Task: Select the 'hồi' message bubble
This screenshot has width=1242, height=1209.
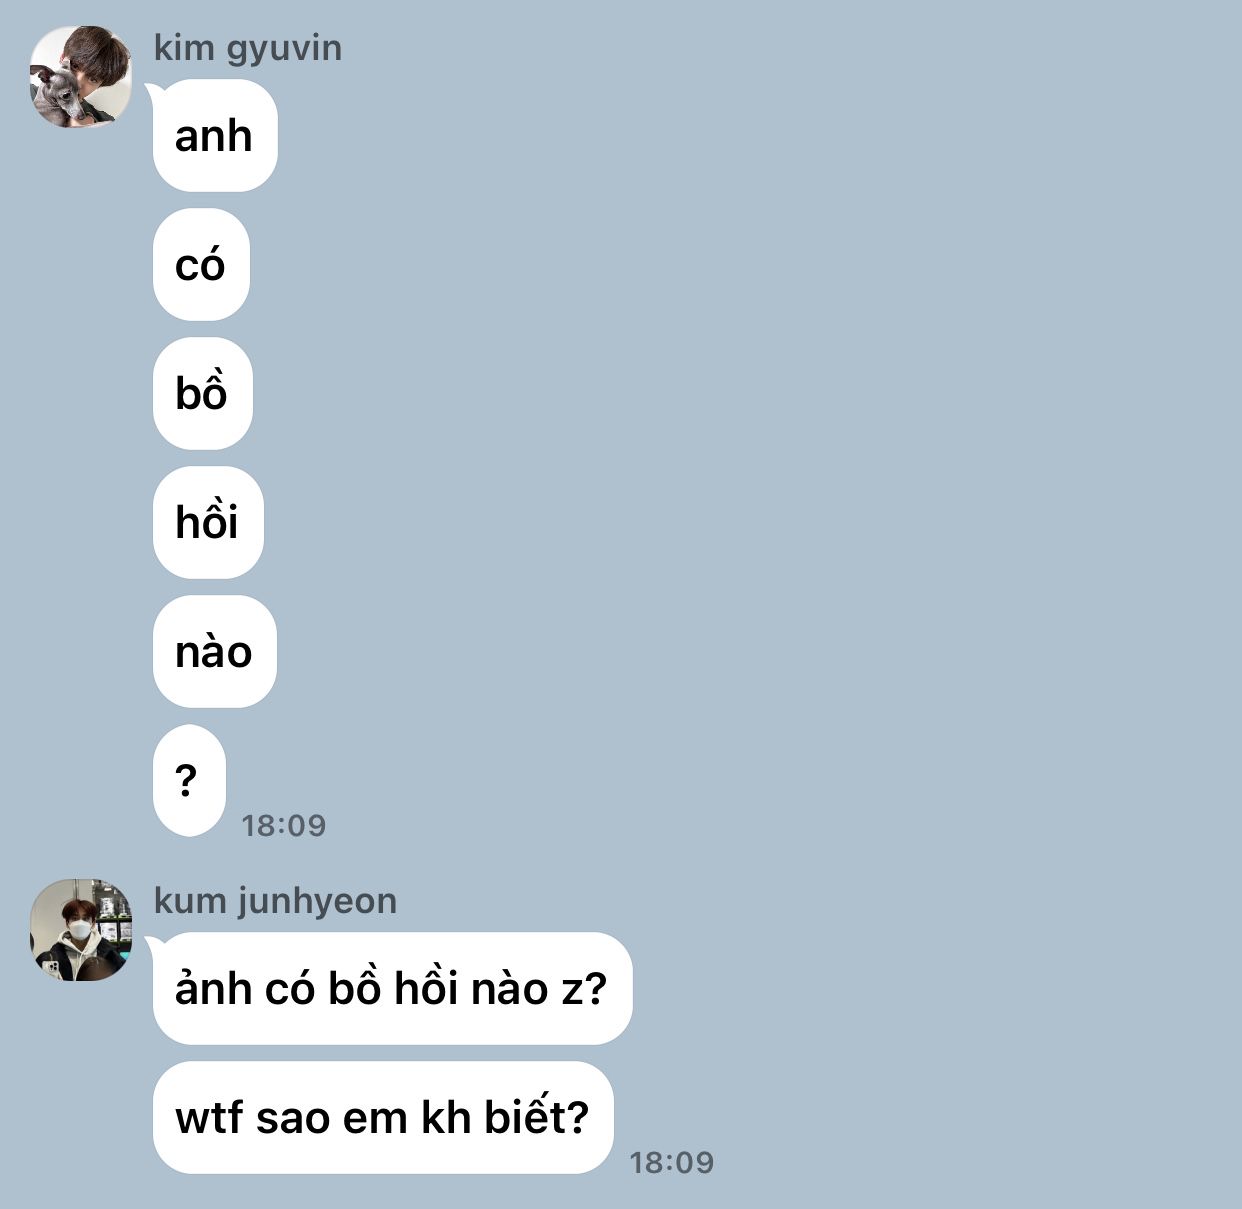Action: click(208, 523)
